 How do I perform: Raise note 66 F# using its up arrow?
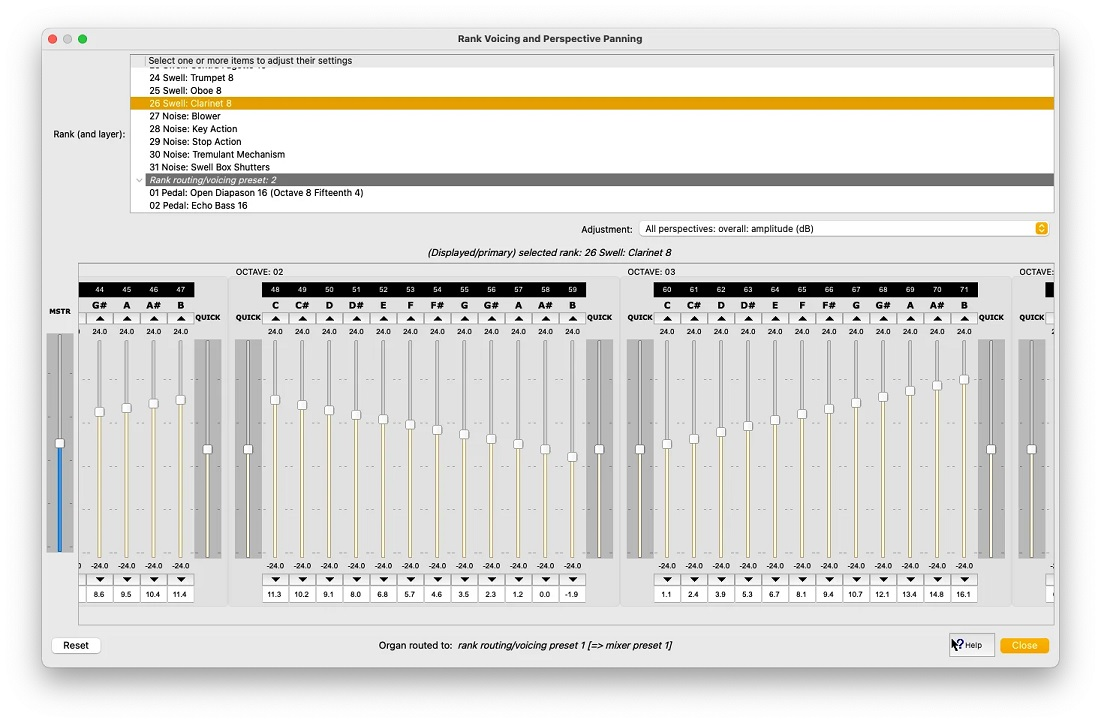[829, 318]
